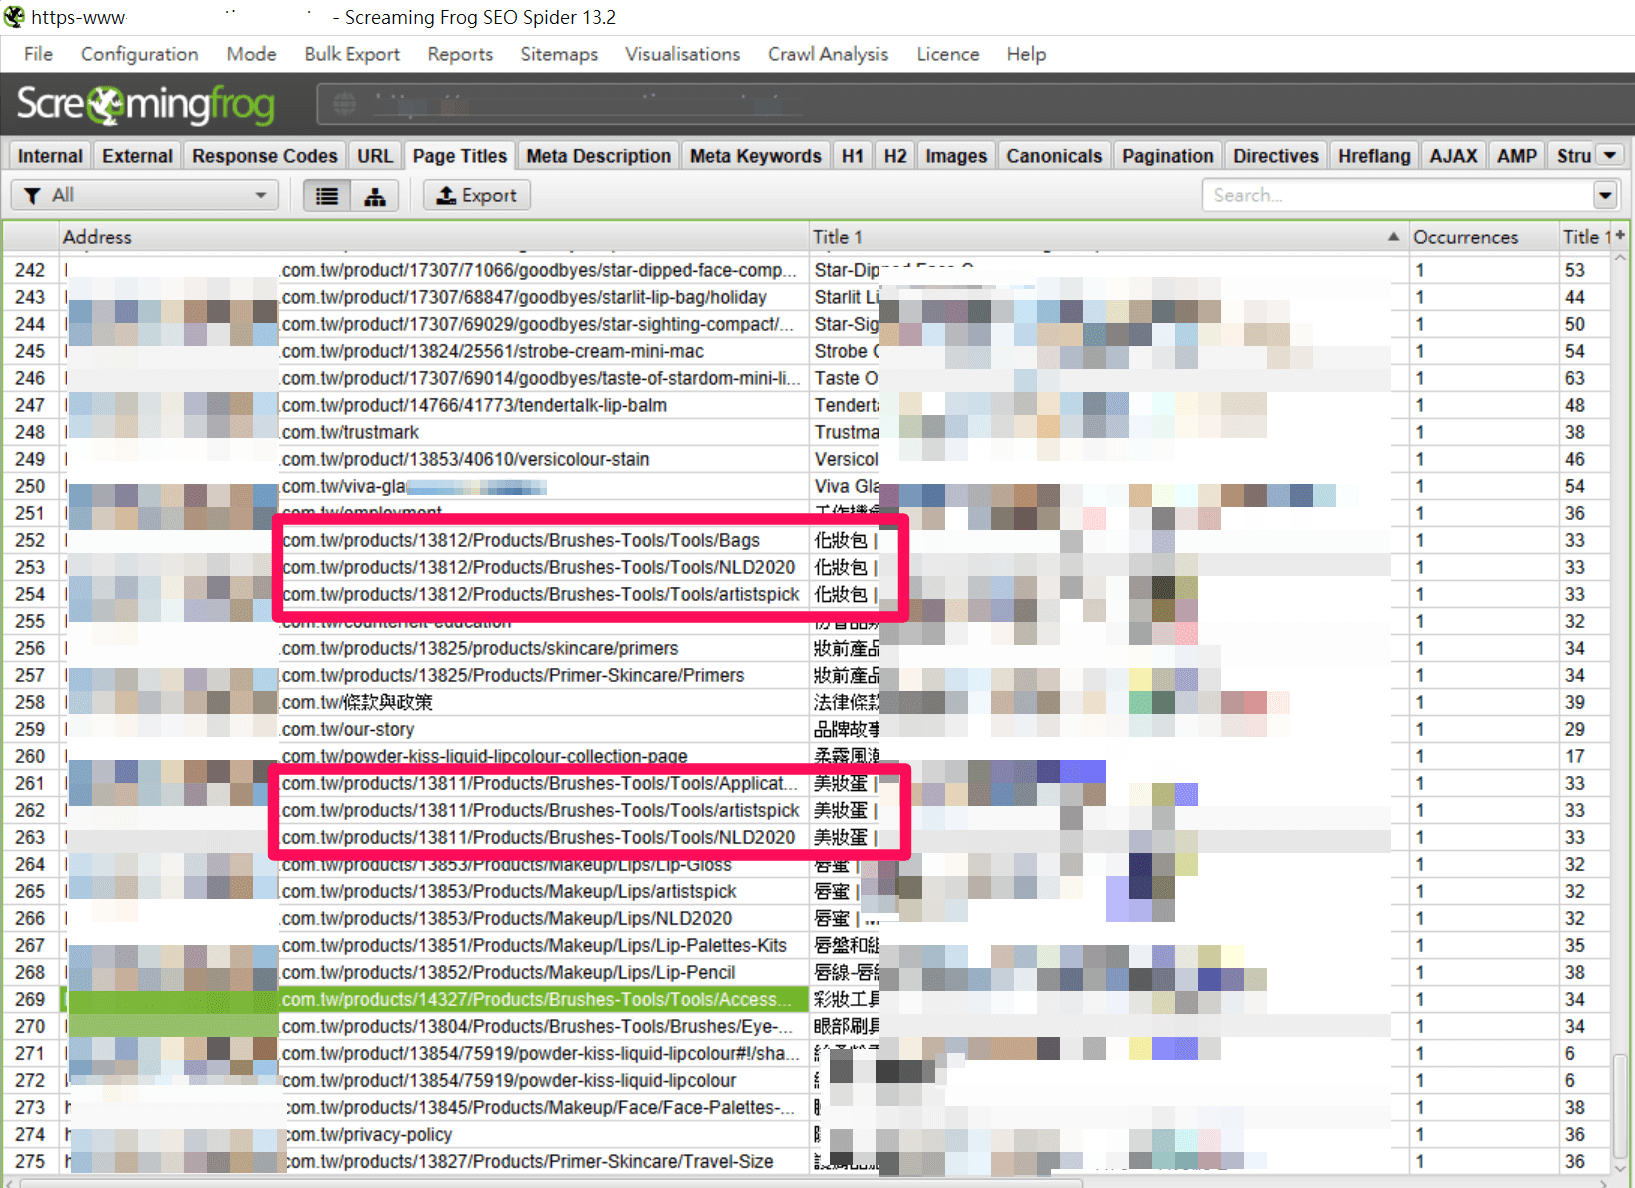Switch to tree hierarchy view icon
Viewport: 1635px width, 1188px height.
pos(375,196)
